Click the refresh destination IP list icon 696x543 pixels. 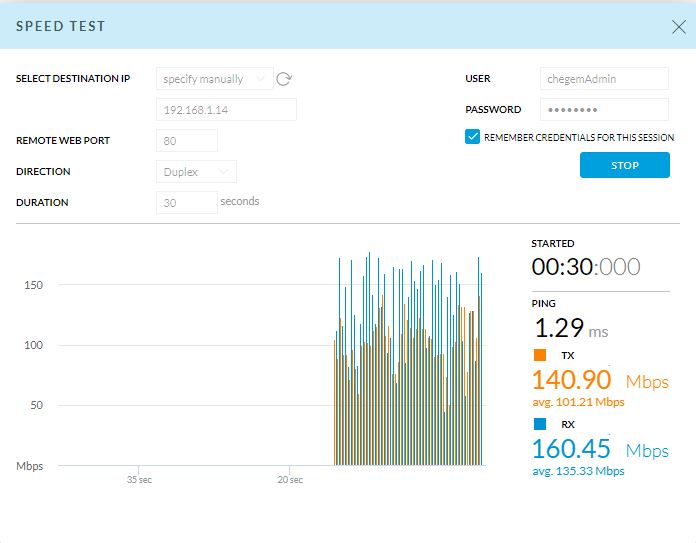point(284,79)
